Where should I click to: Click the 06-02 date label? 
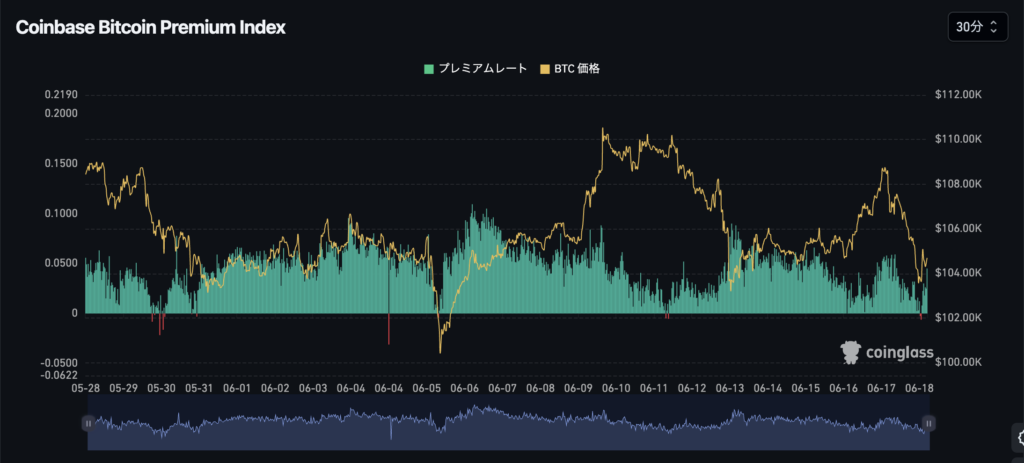pos(275,388)
